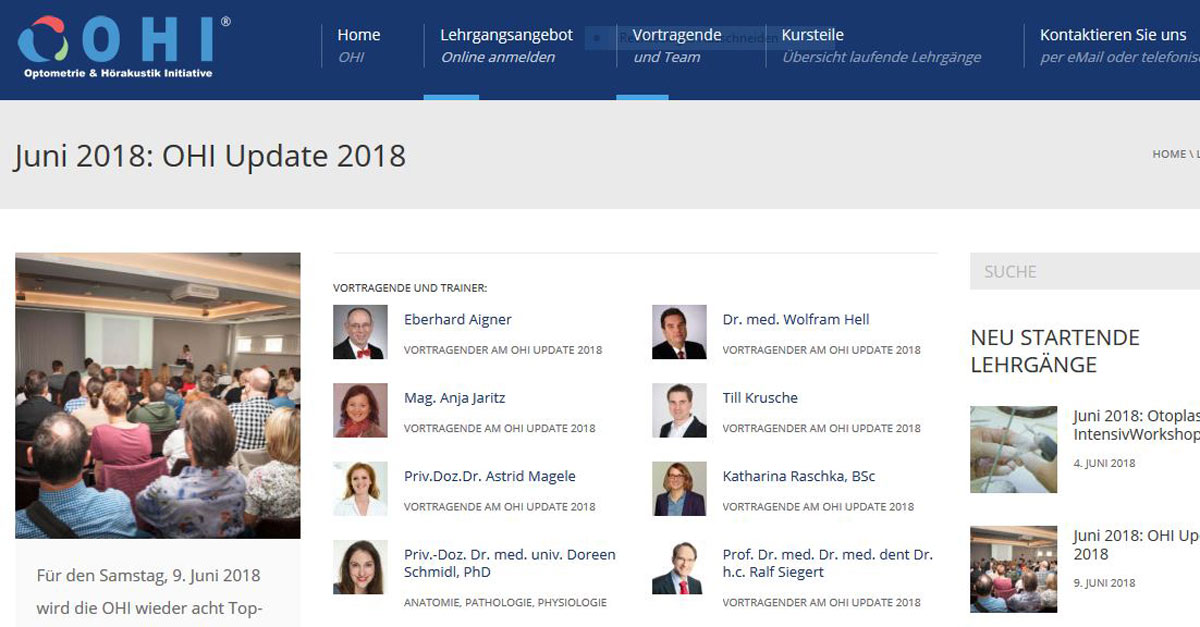Open Eberhard Aigner portrait photo

(360, 332)
